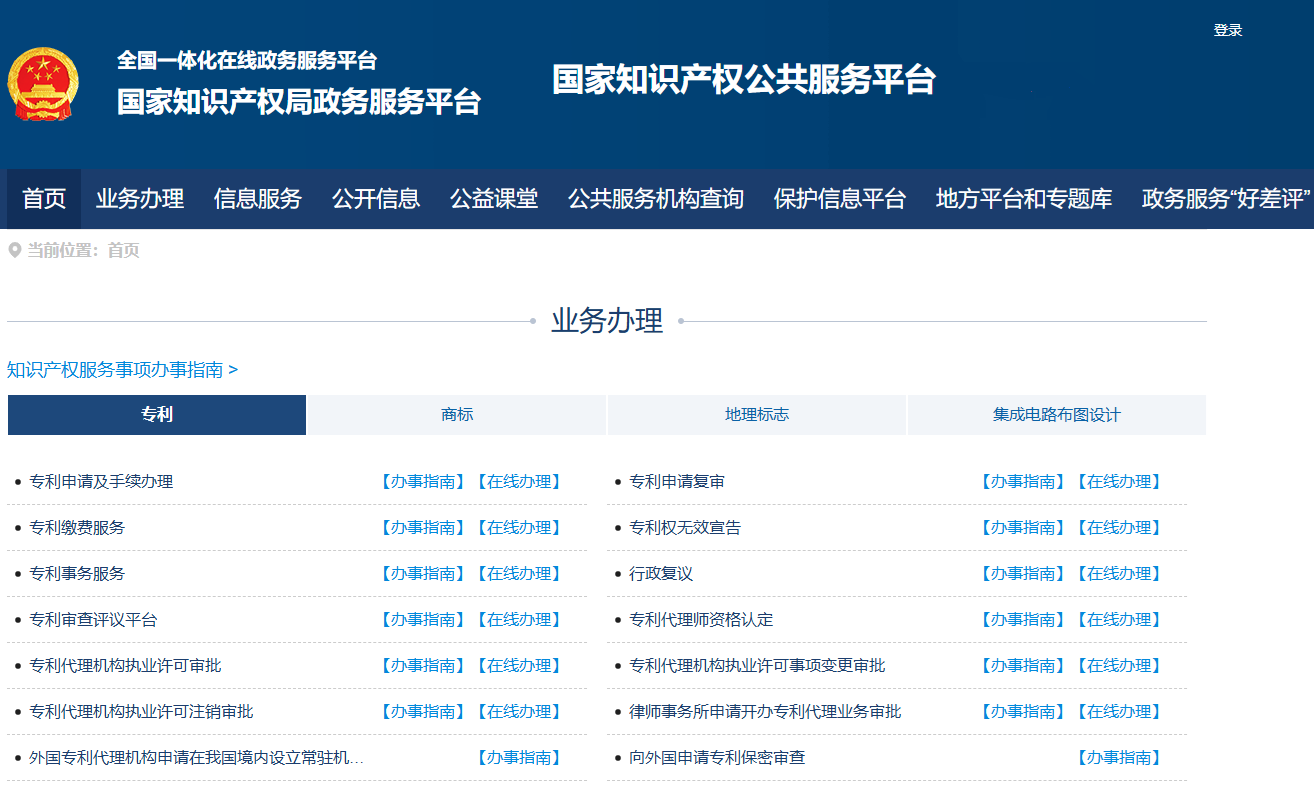Click the location pin icon beside 当前位置
This screenshot has height=799, width=1314.
pyautogui.click(x=14, y=250)
